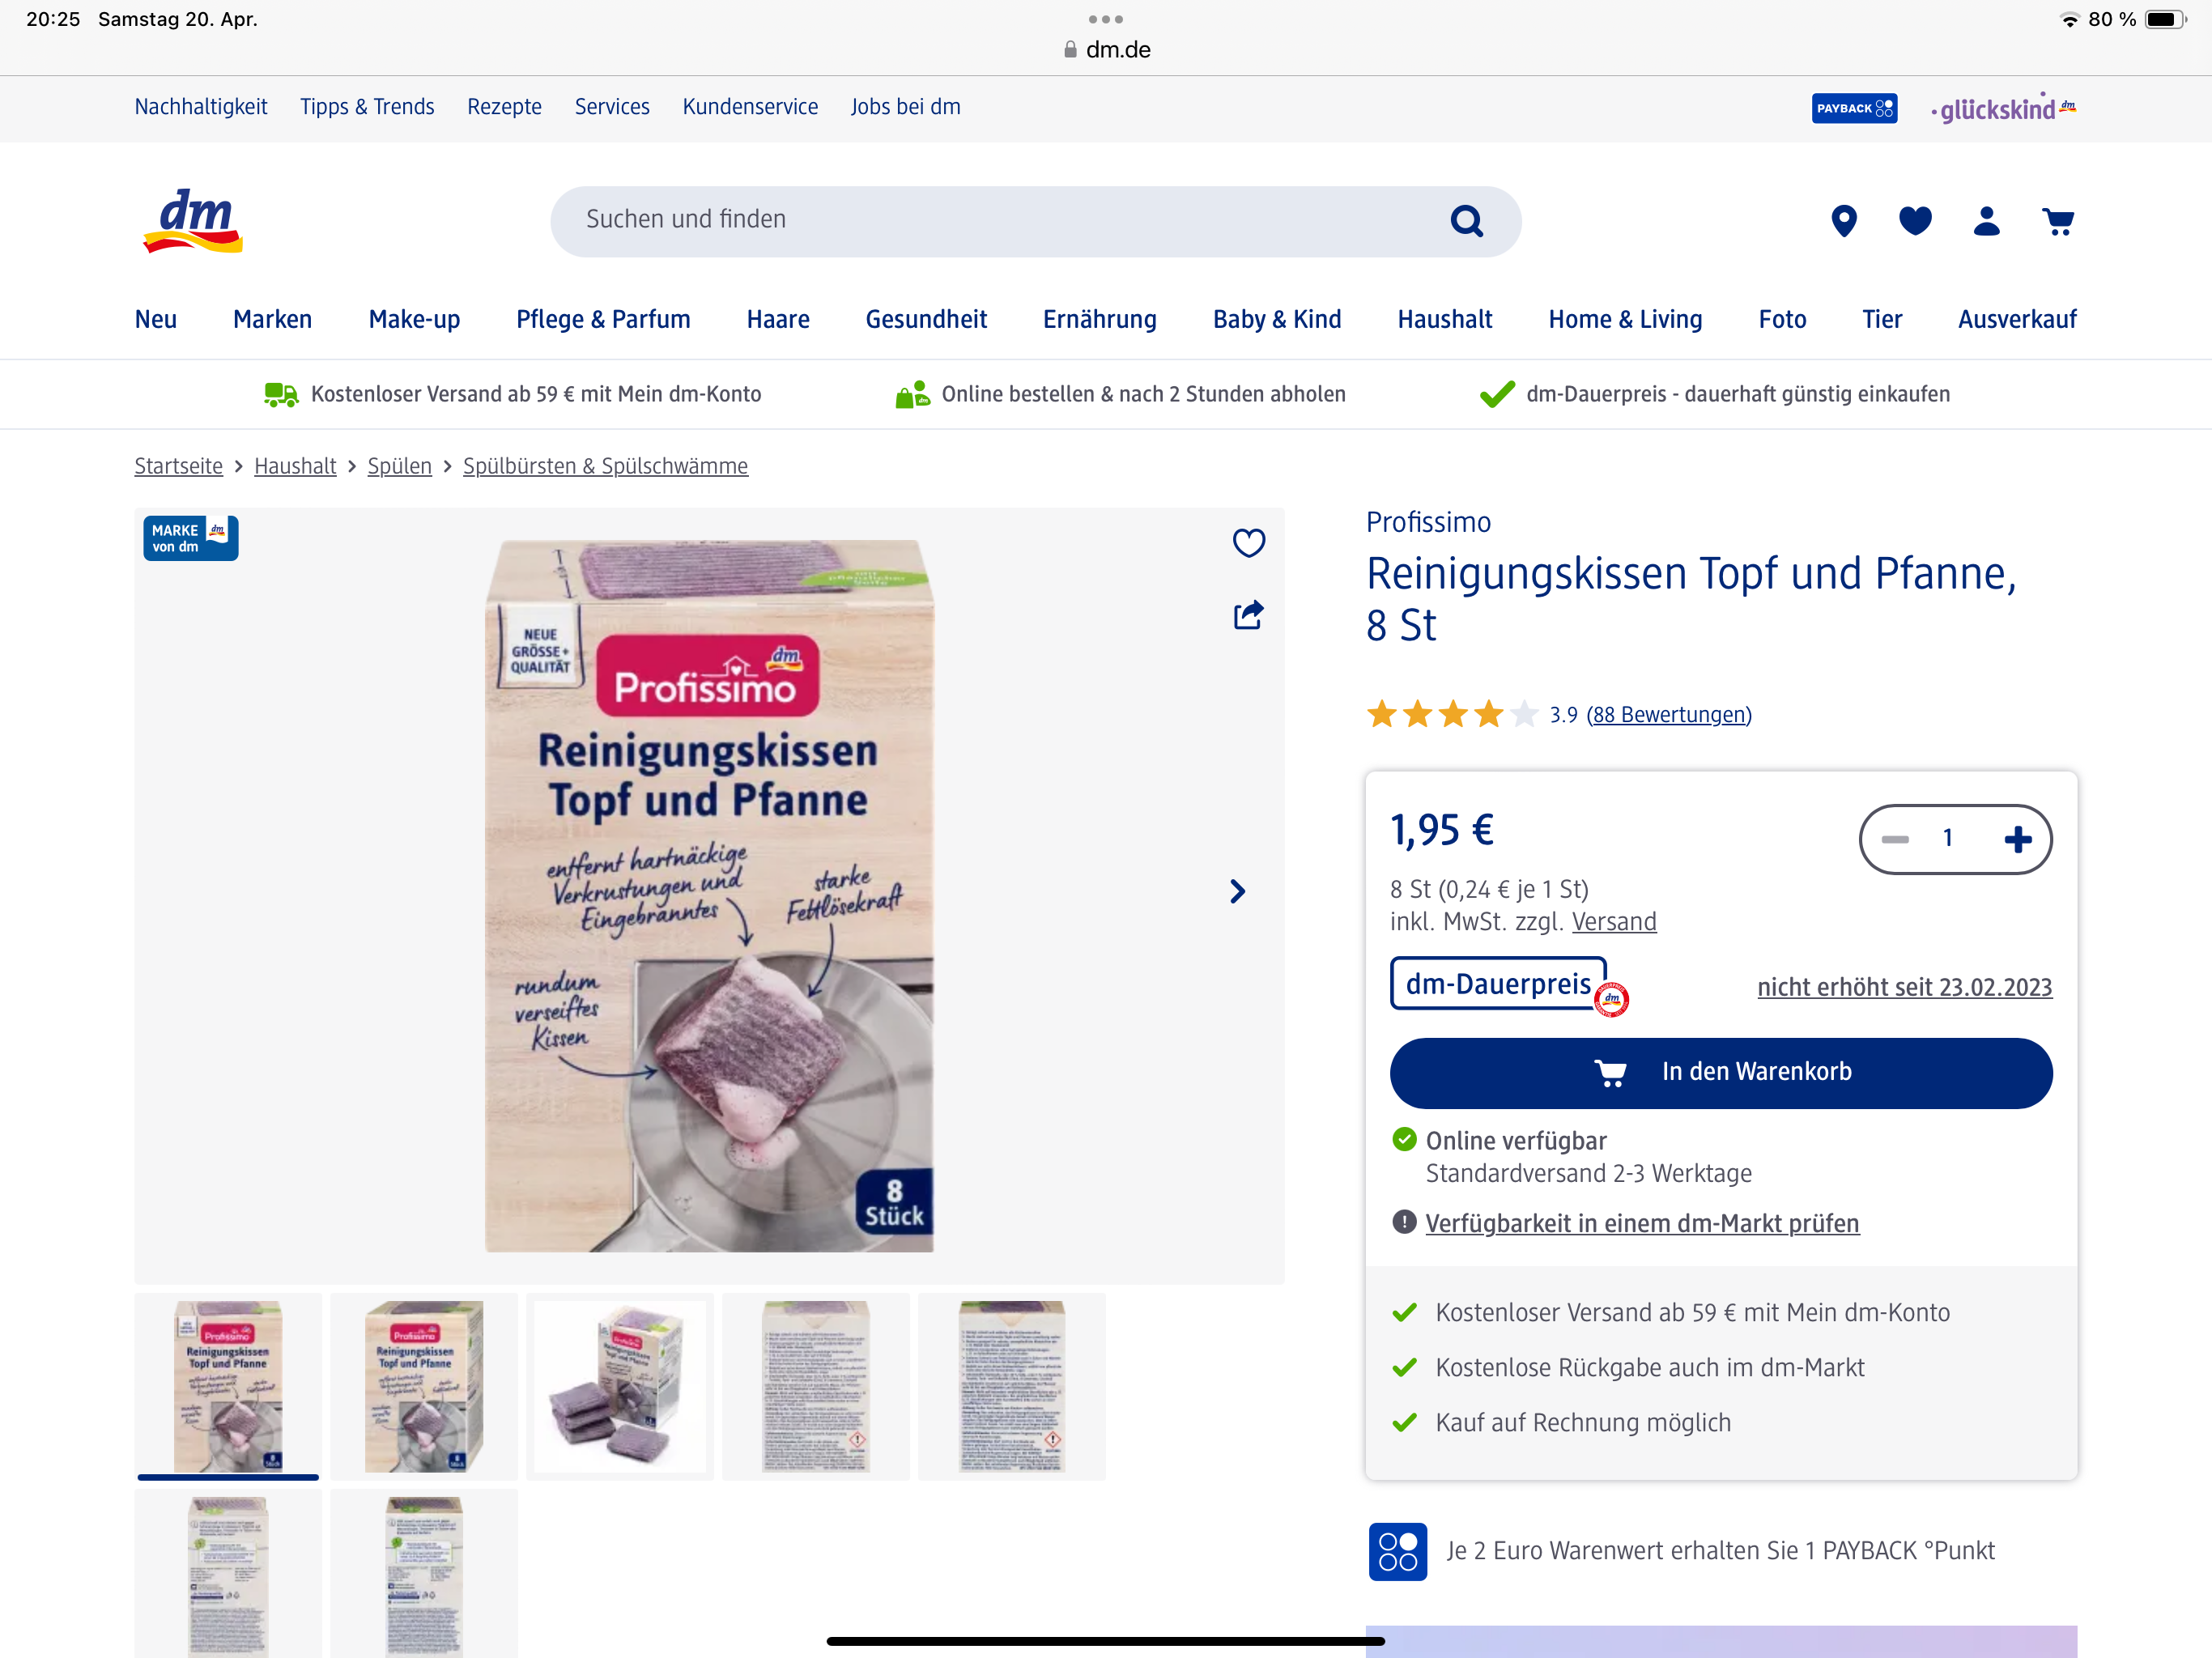Open the Haushalt navigation category
This screenshot has width=2212, height=1658.
click(x=1444, y=319)
